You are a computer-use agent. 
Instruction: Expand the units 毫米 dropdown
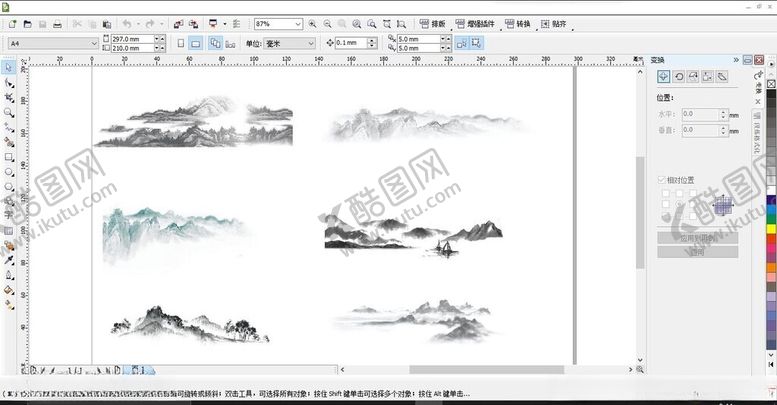pyautogui.click(x=311, y=43)
